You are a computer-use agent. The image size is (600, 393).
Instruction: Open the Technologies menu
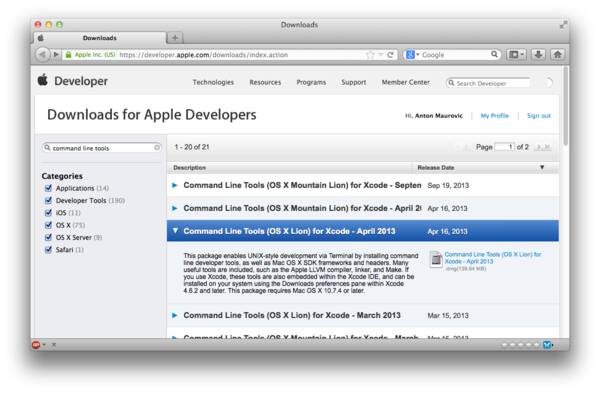coord(213,82)
